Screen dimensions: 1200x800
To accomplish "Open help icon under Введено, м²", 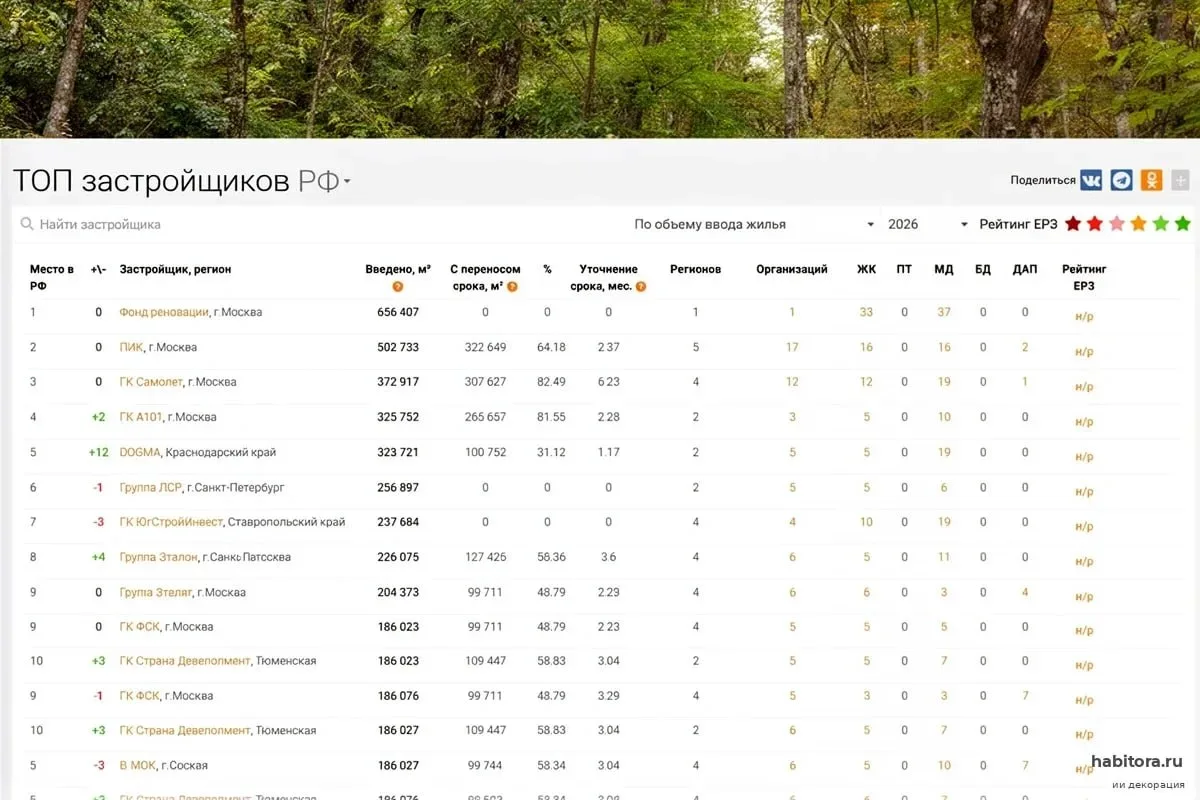I will 398,287.
